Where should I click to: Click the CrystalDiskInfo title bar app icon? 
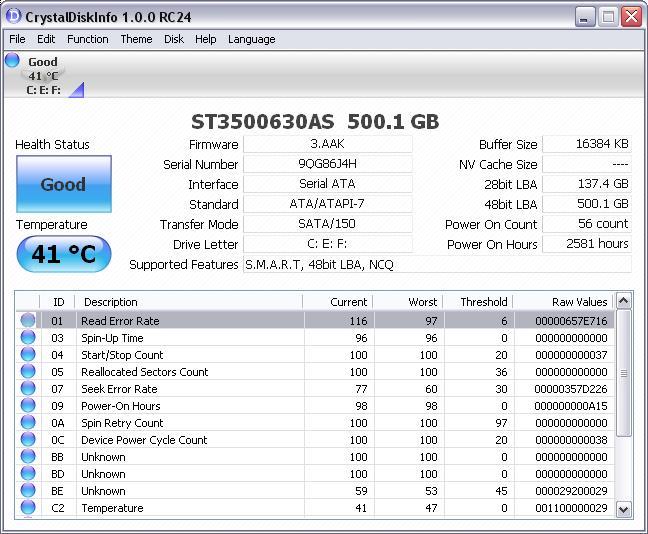[x=13, y=16]
